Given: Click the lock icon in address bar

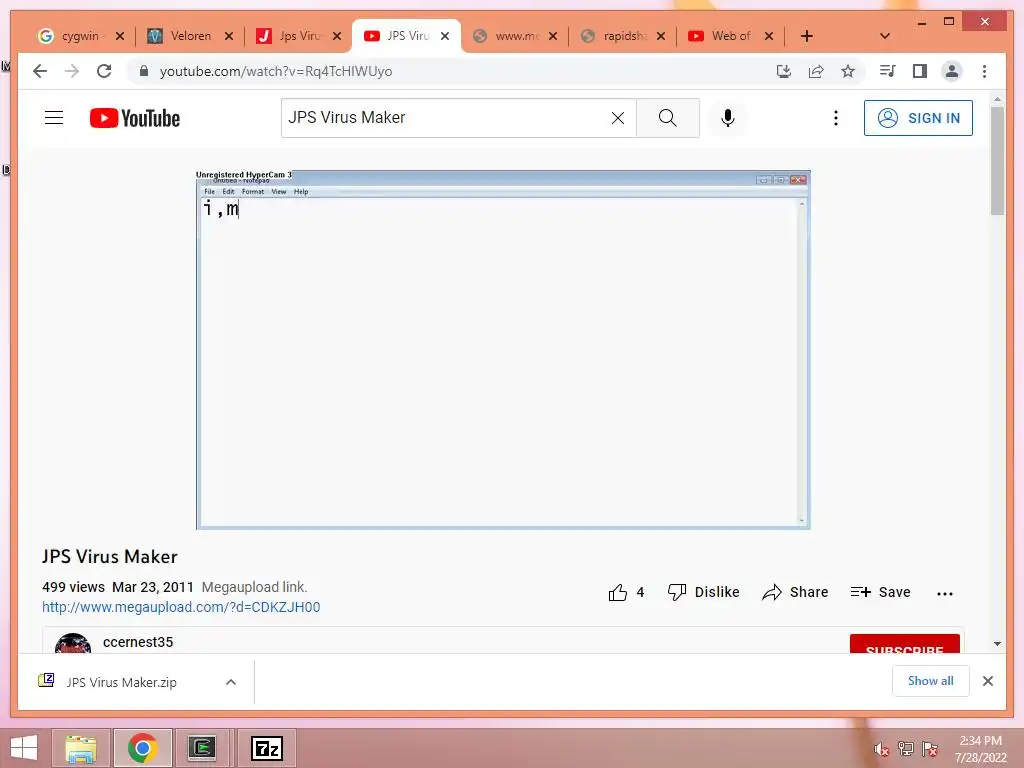Looking at the screenshot, I should [x=144, y=71].
